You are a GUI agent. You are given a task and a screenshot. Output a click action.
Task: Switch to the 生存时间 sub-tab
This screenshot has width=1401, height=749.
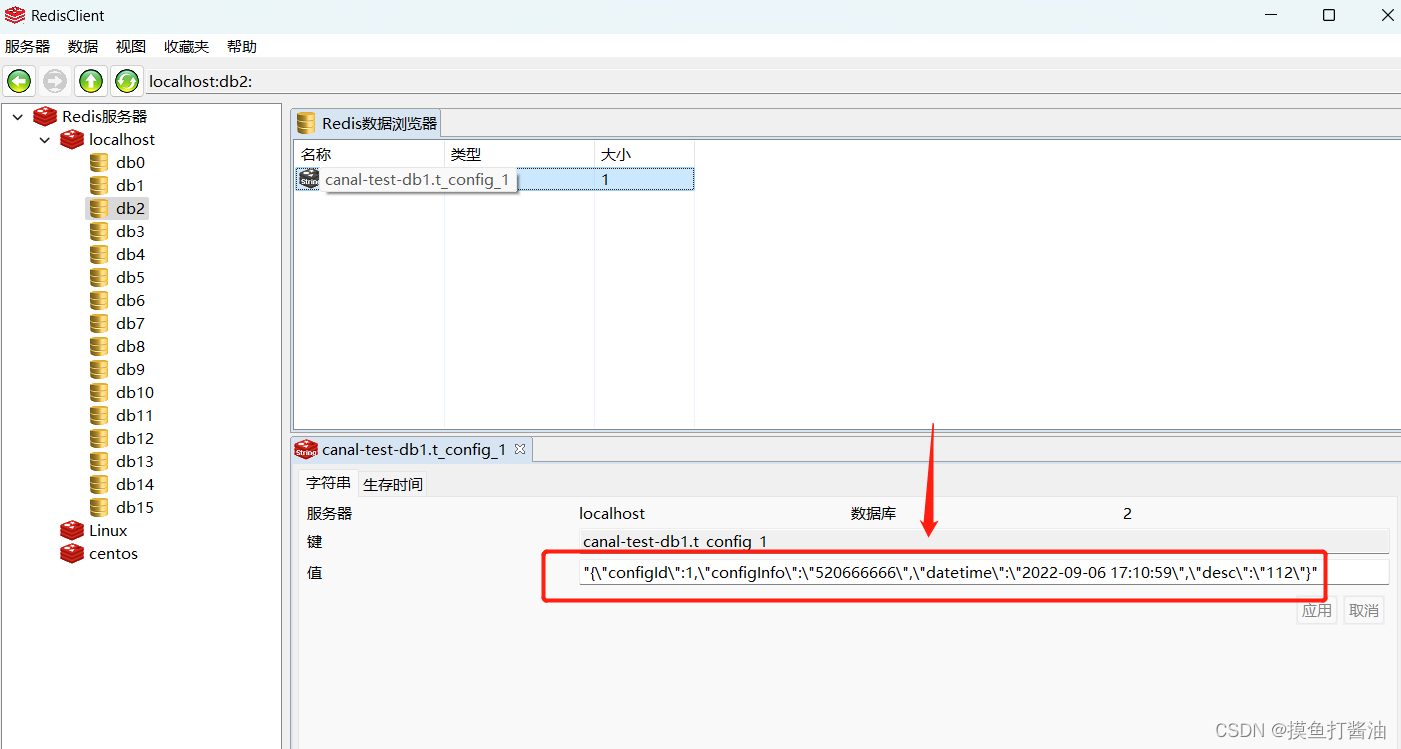392,484
